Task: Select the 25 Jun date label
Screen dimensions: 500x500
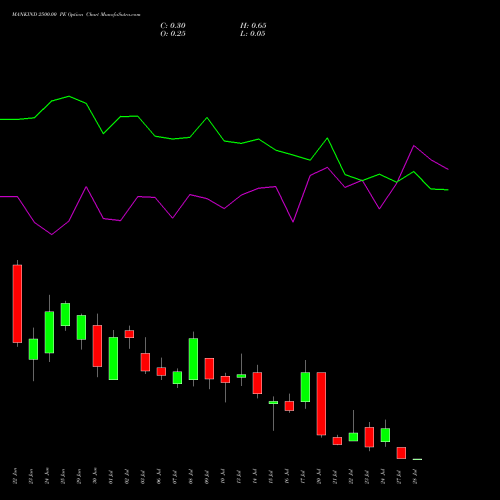Action: (x=63, y=476)
